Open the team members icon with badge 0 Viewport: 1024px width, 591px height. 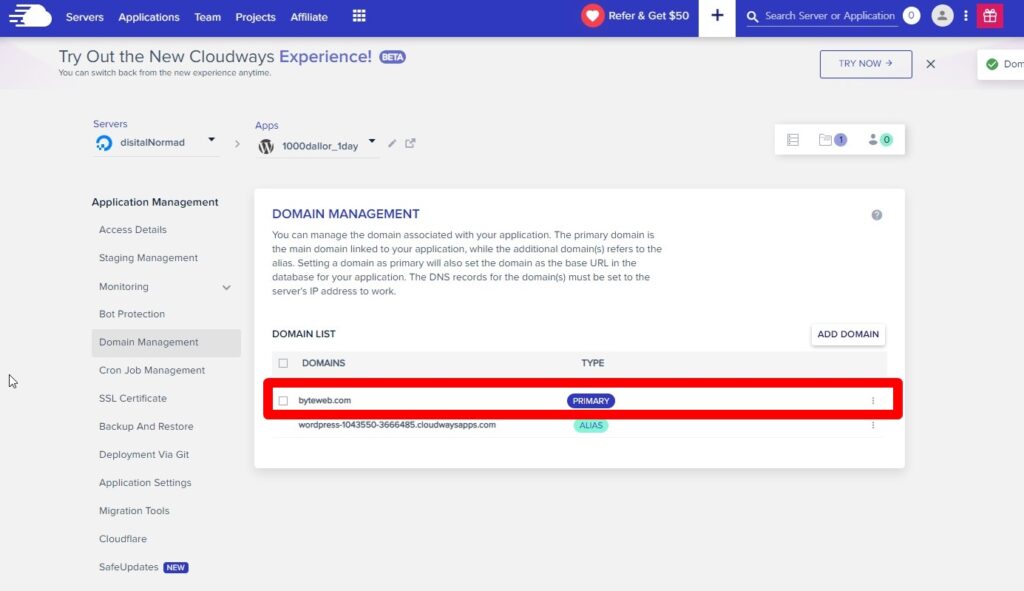(880, 140)
